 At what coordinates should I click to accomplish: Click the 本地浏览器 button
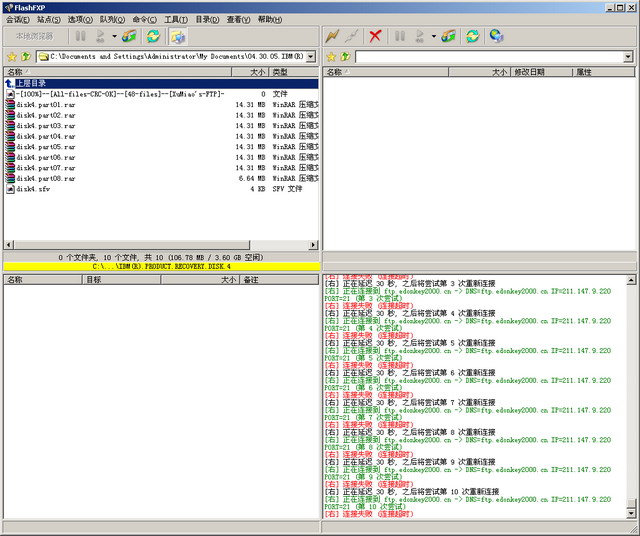click(x=34, y=36)
